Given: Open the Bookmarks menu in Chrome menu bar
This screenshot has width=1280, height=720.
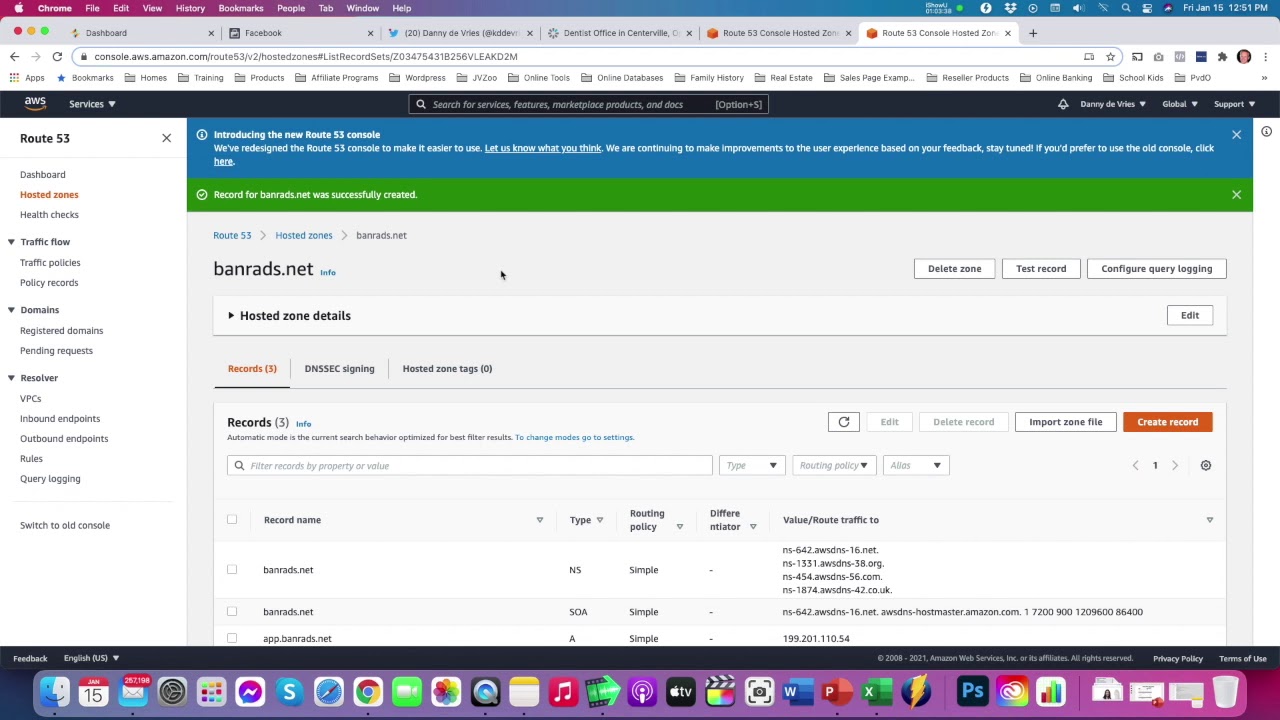Looking at the screenshot, I should 241,8.
